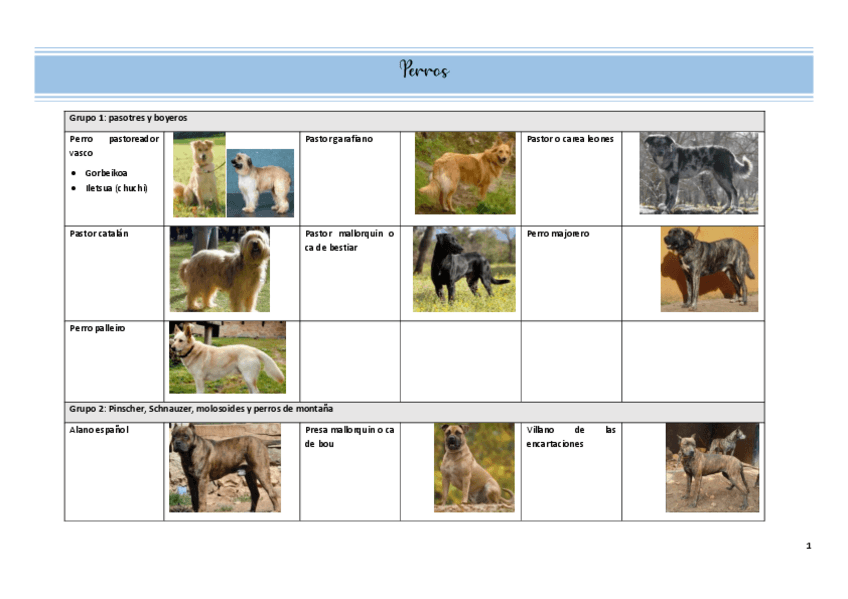848x599 pixels.
Task: Select the merle carea leones dog photo
Action: click(x=699, y=173)
